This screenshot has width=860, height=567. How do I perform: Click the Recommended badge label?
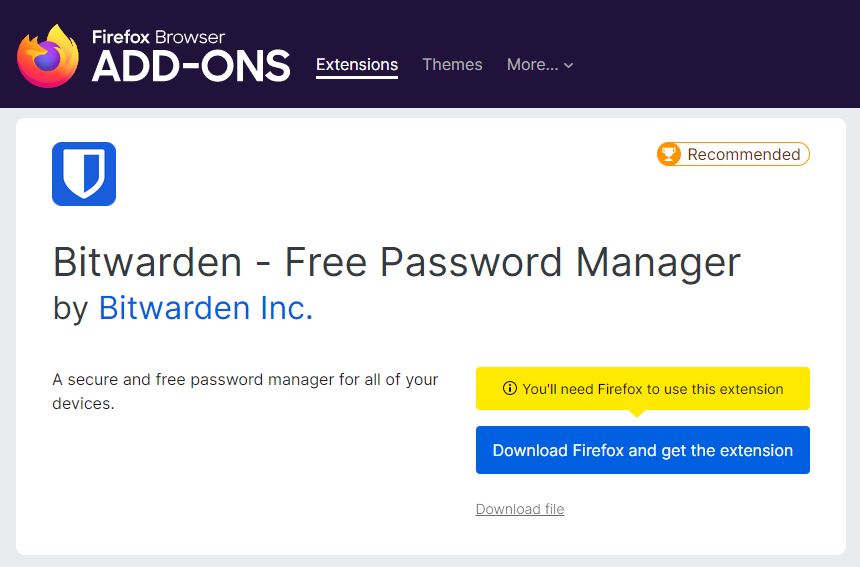[743, 154]
